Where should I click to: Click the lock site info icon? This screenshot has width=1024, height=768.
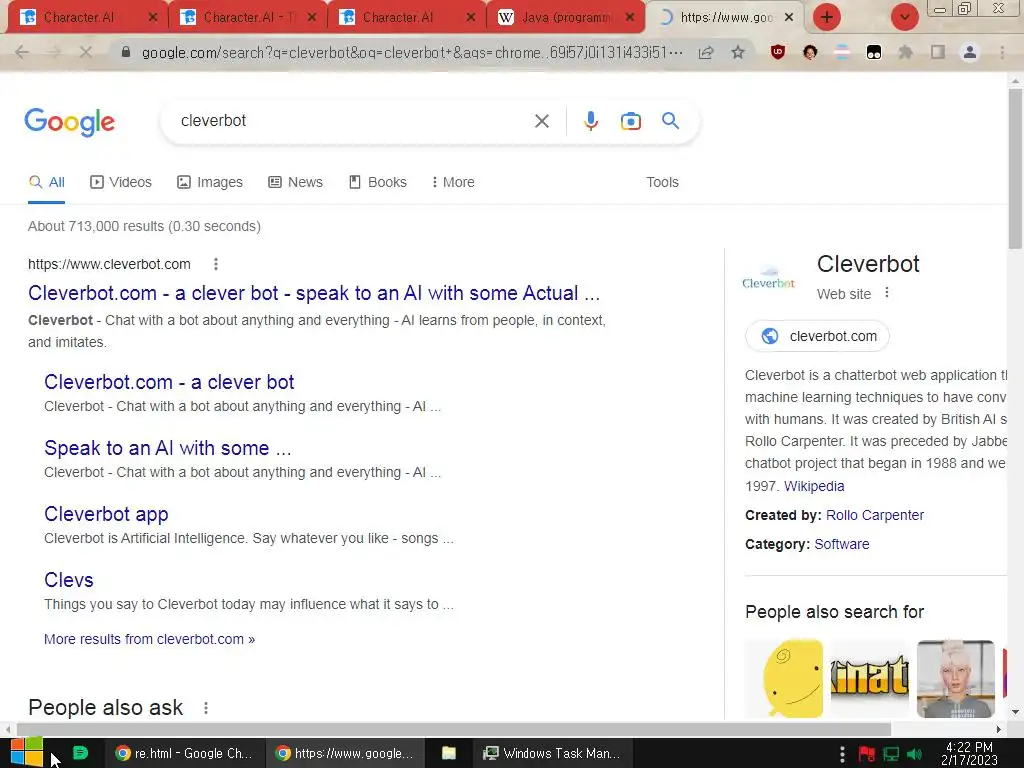click(x=126, y=52)
